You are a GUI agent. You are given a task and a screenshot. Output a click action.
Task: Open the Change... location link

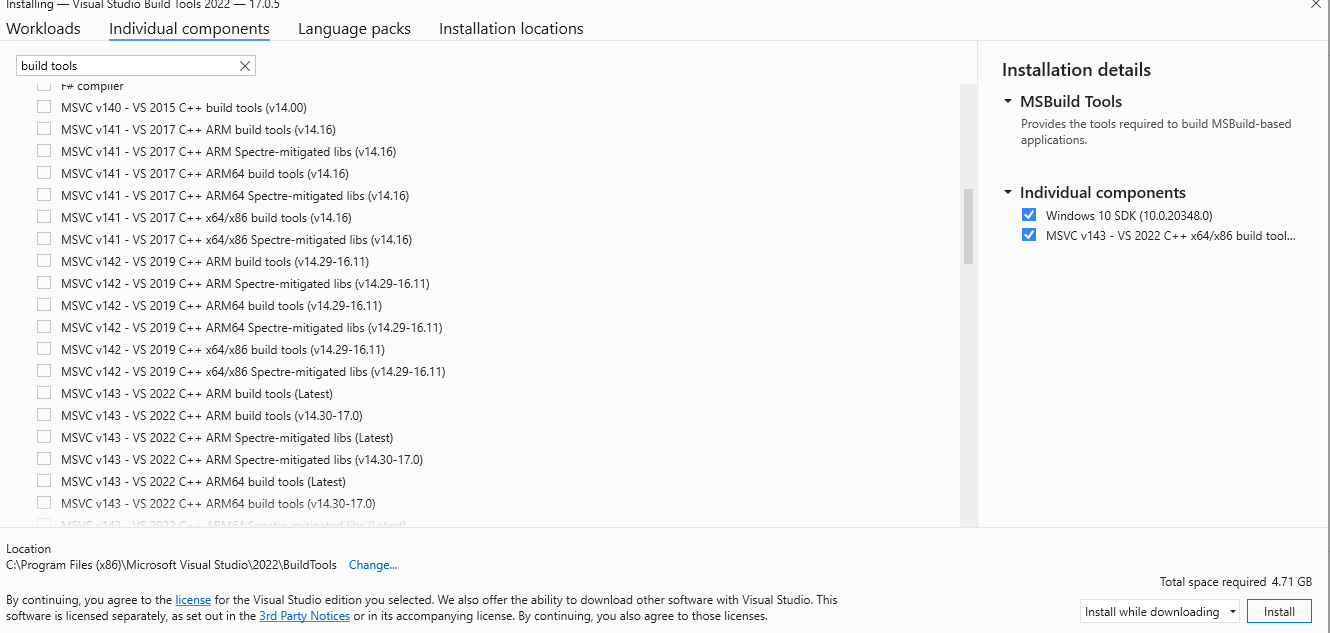click(x=372, y=565)
